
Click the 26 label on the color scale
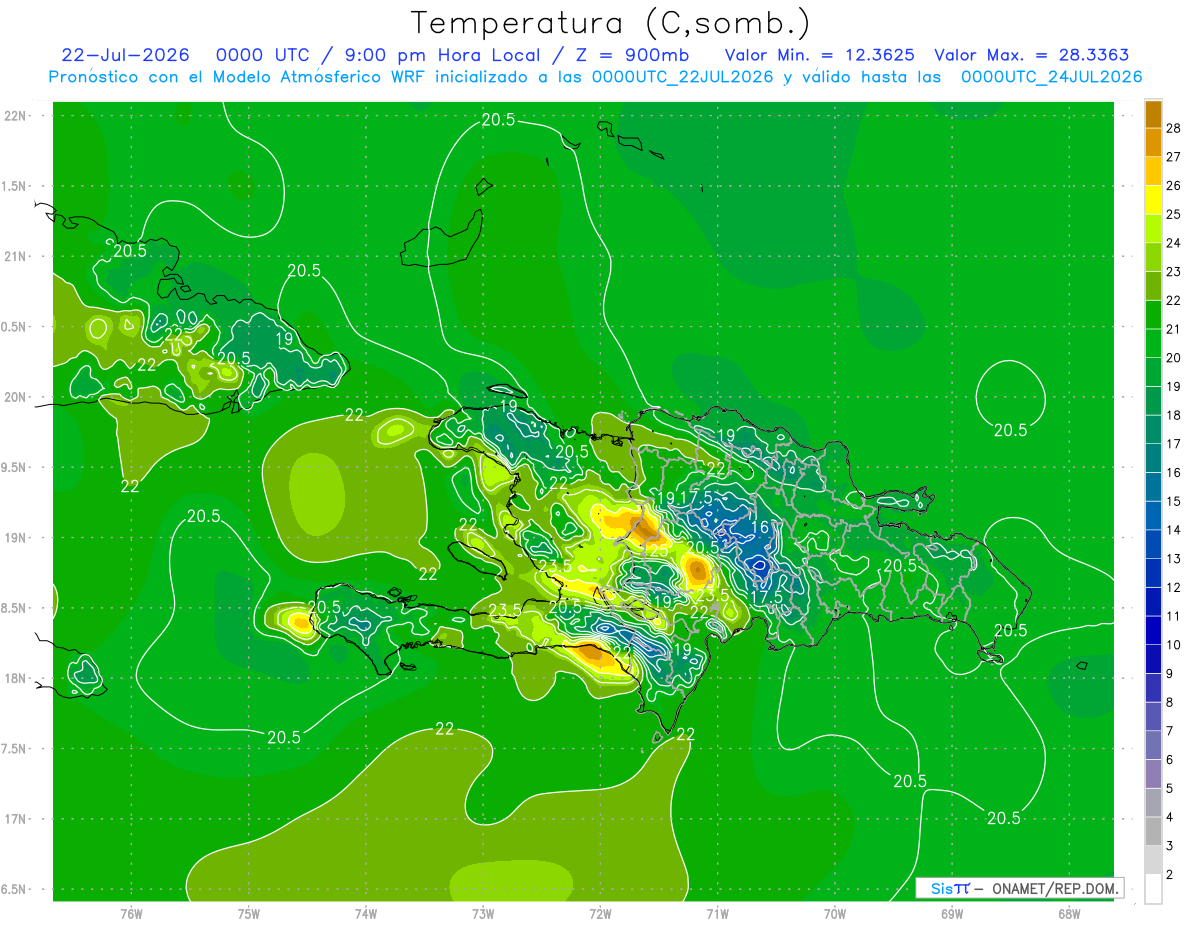pos(1174,185)
